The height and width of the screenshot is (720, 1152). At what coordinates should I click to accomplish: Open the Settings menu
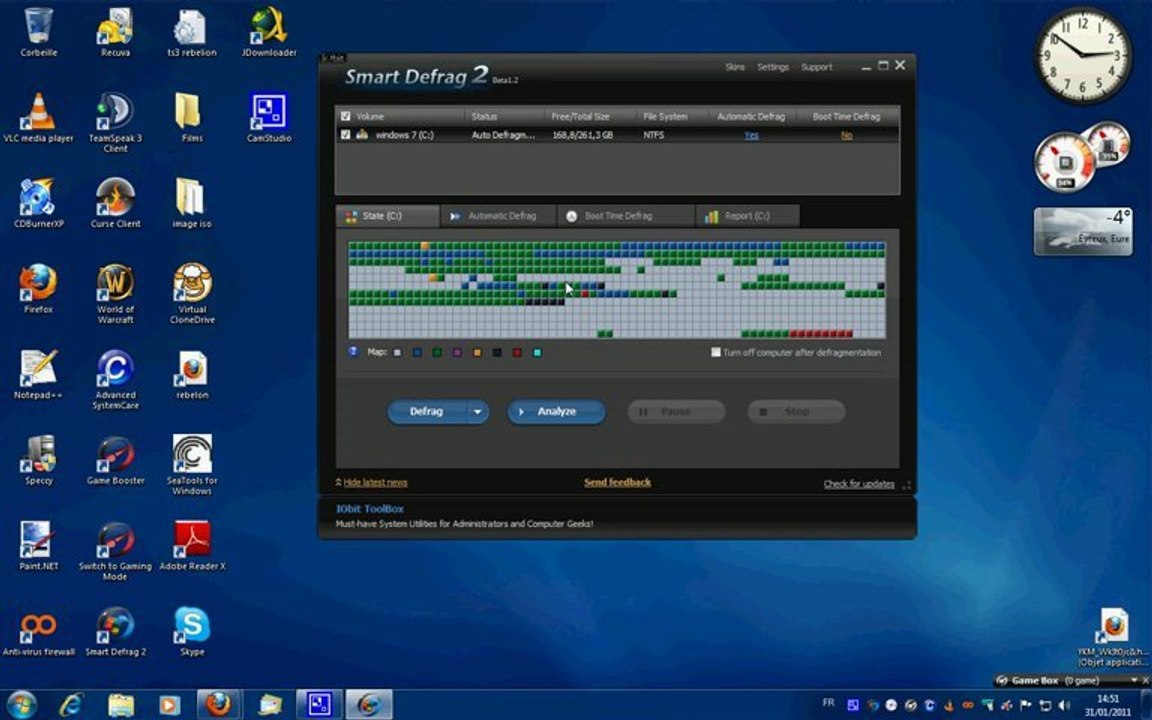[773, 67]
